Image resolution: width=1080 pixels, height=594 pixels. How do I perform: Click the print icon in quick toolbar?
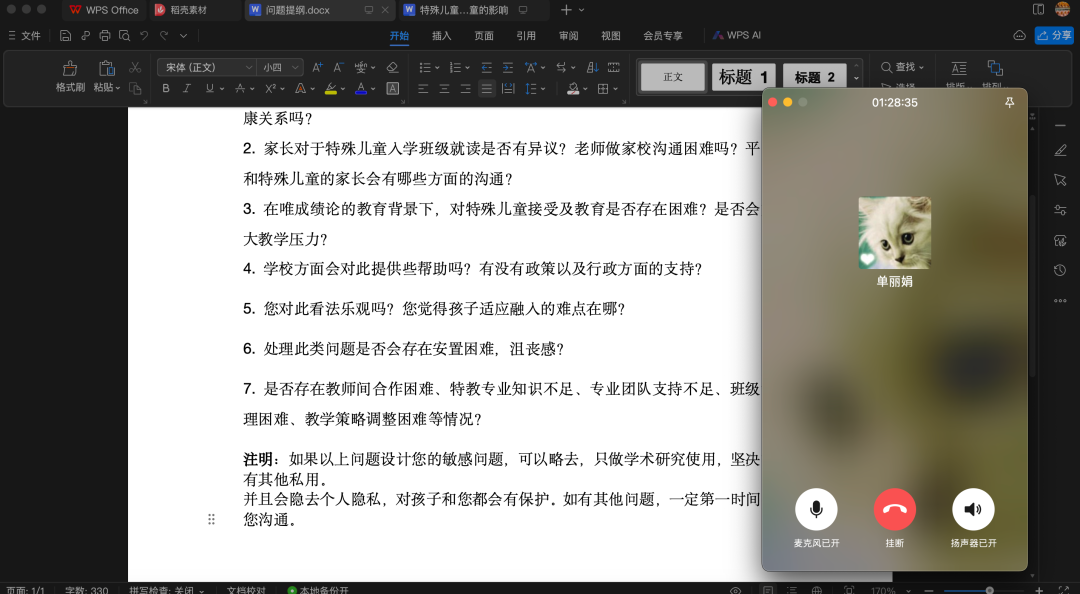[x=104, y=36]
